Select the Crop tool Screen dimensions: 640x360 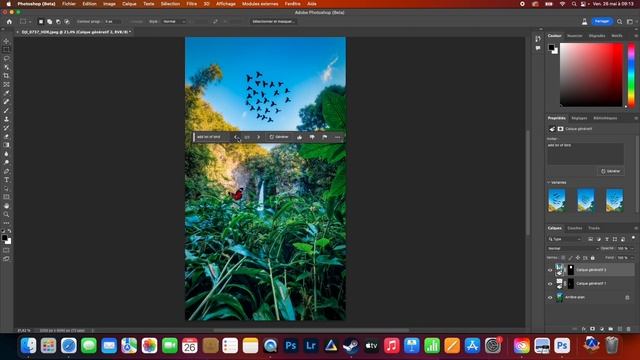coord(6,76)
